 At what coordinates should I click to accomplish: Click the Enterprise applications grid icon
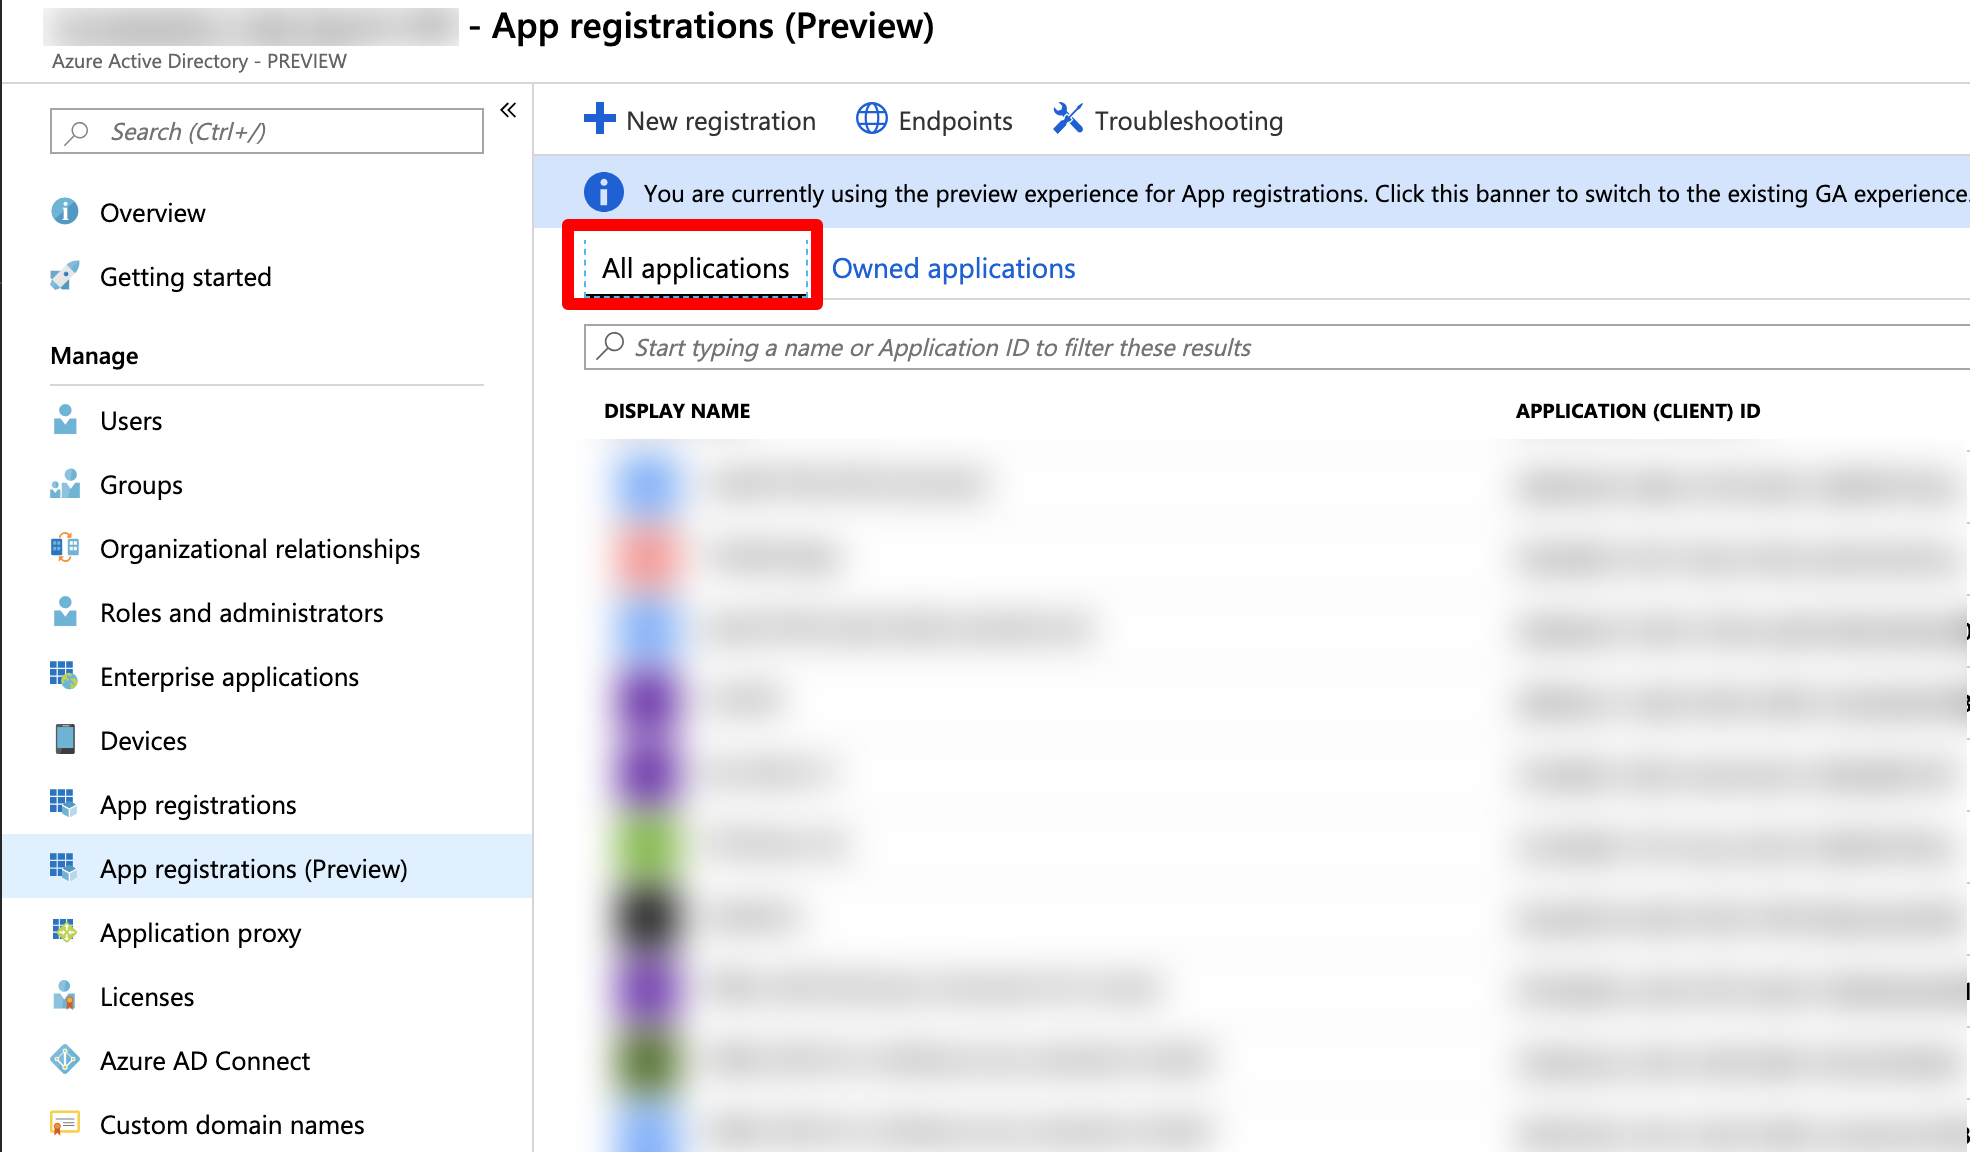[x=65, y=676]
